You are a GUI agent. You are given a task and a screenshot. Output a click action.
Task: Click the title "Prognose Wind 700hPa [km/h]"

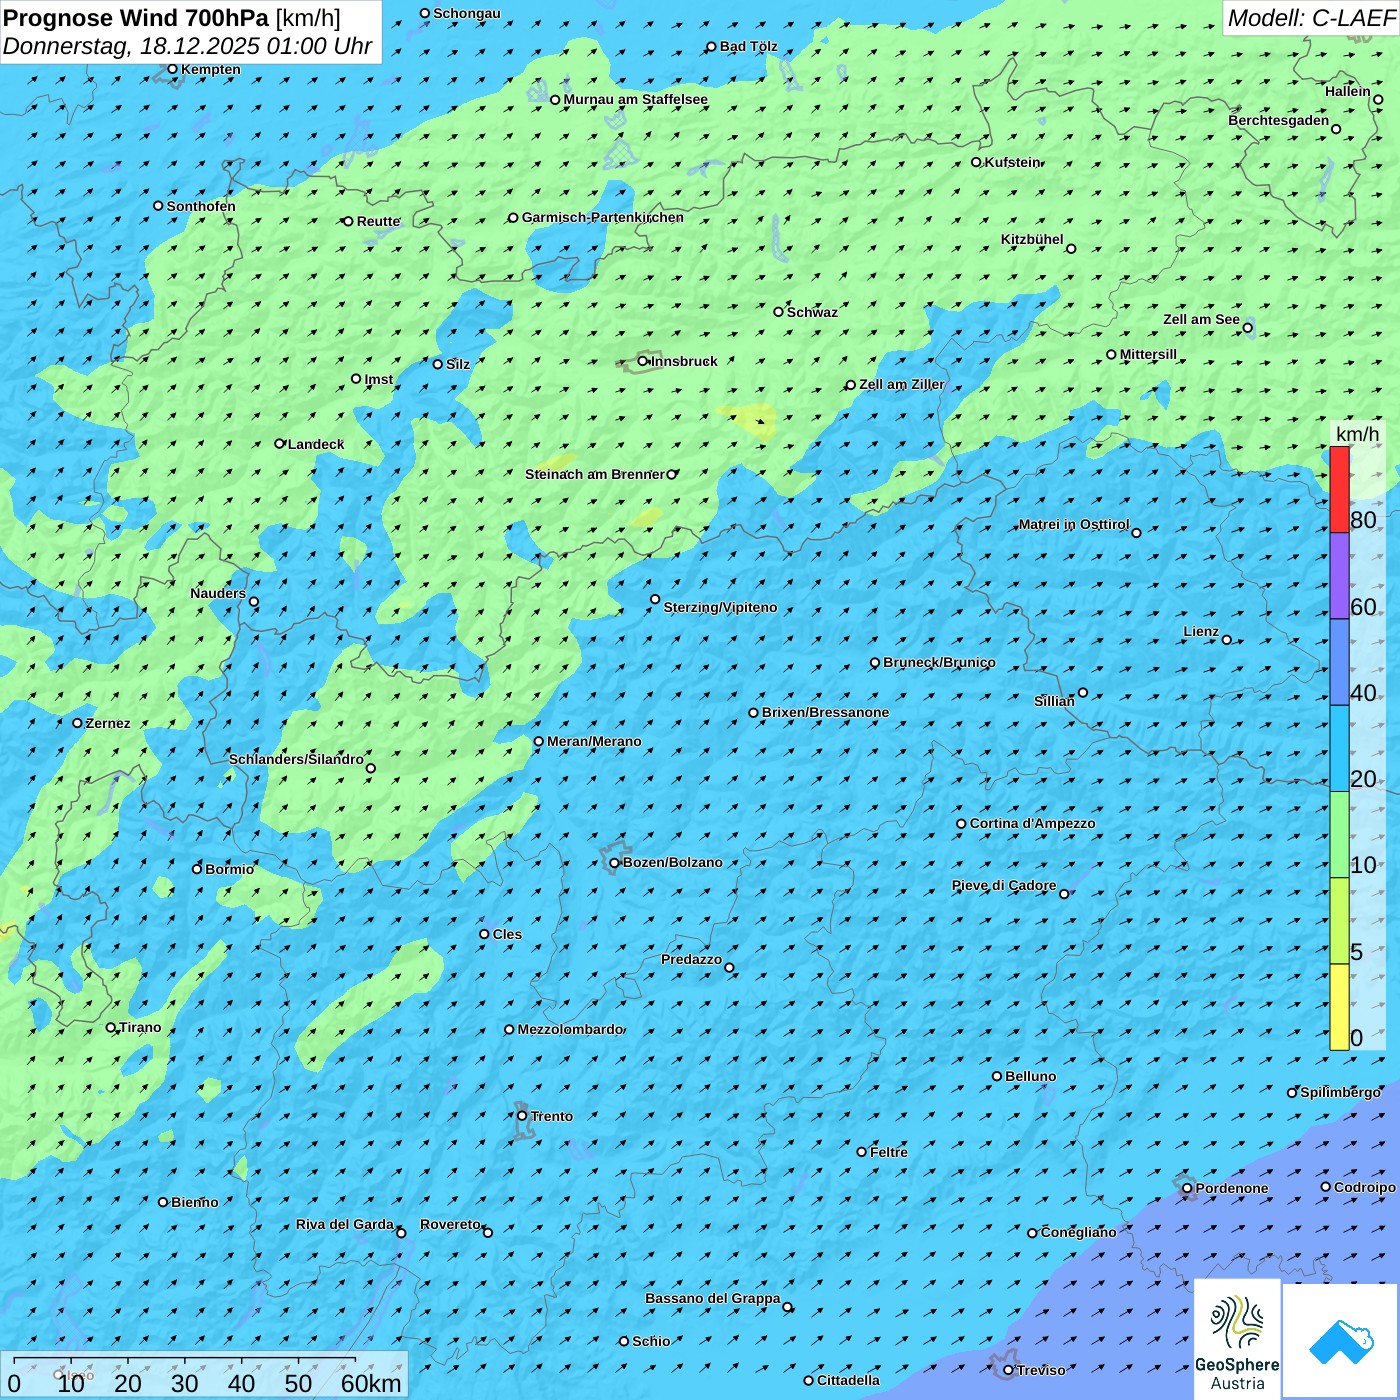[172, 18]
